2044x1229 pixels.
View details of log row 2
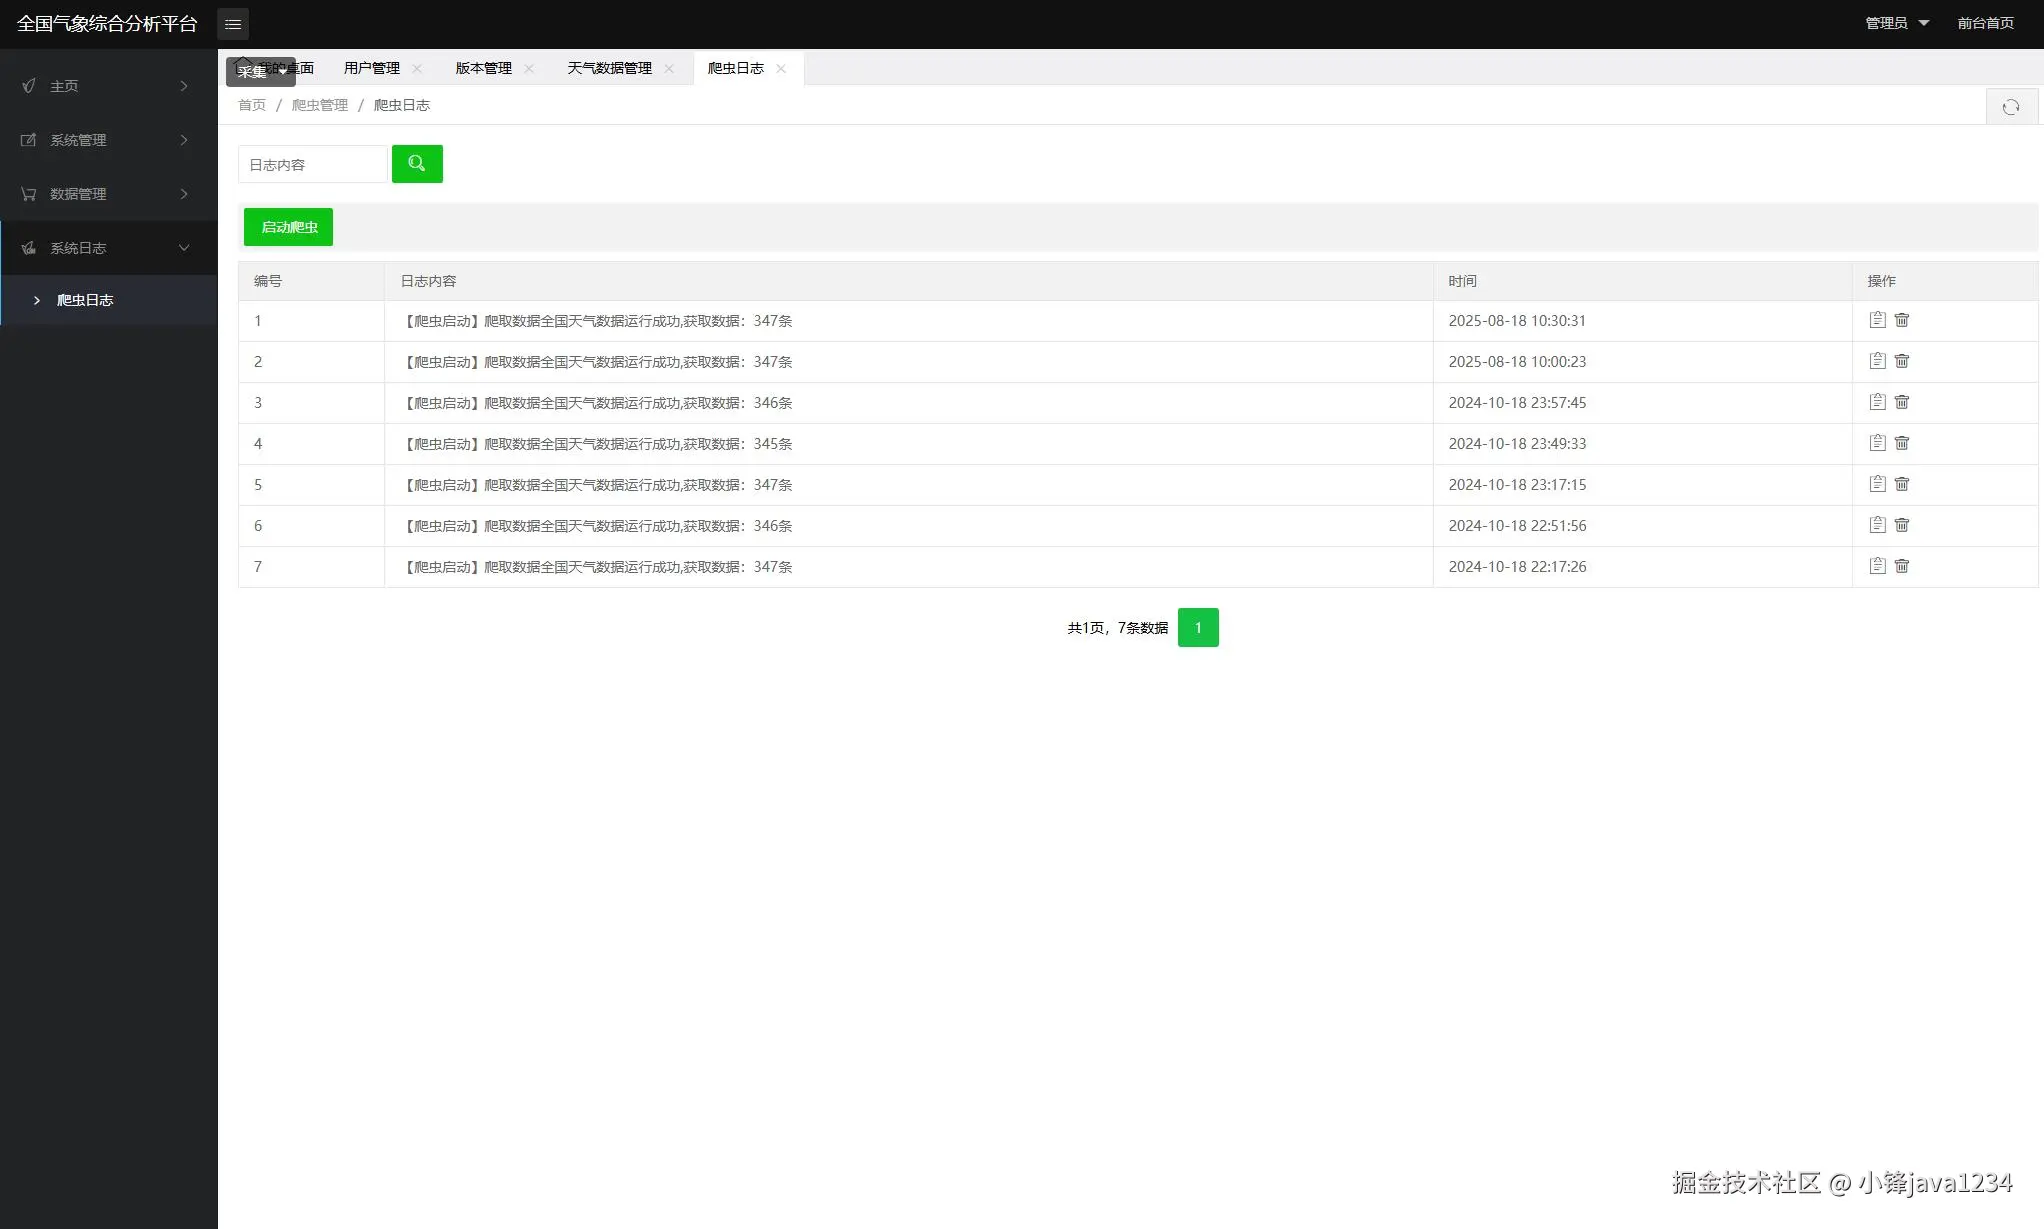(1877, 361)
